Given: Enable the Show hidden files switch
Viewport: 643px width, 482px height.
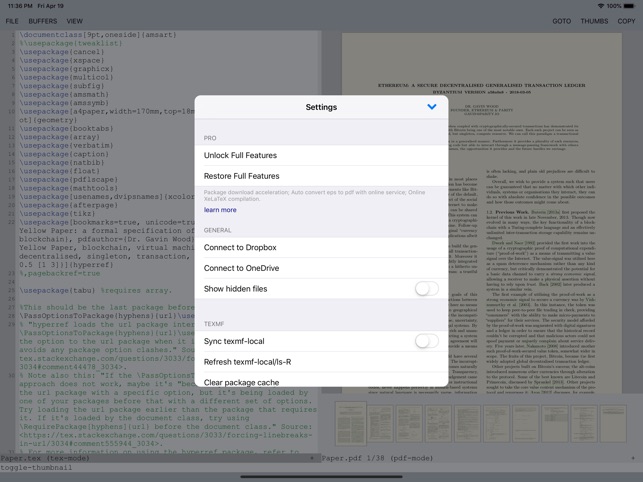Looking at the screenshot, I should (x=426, y=289).
